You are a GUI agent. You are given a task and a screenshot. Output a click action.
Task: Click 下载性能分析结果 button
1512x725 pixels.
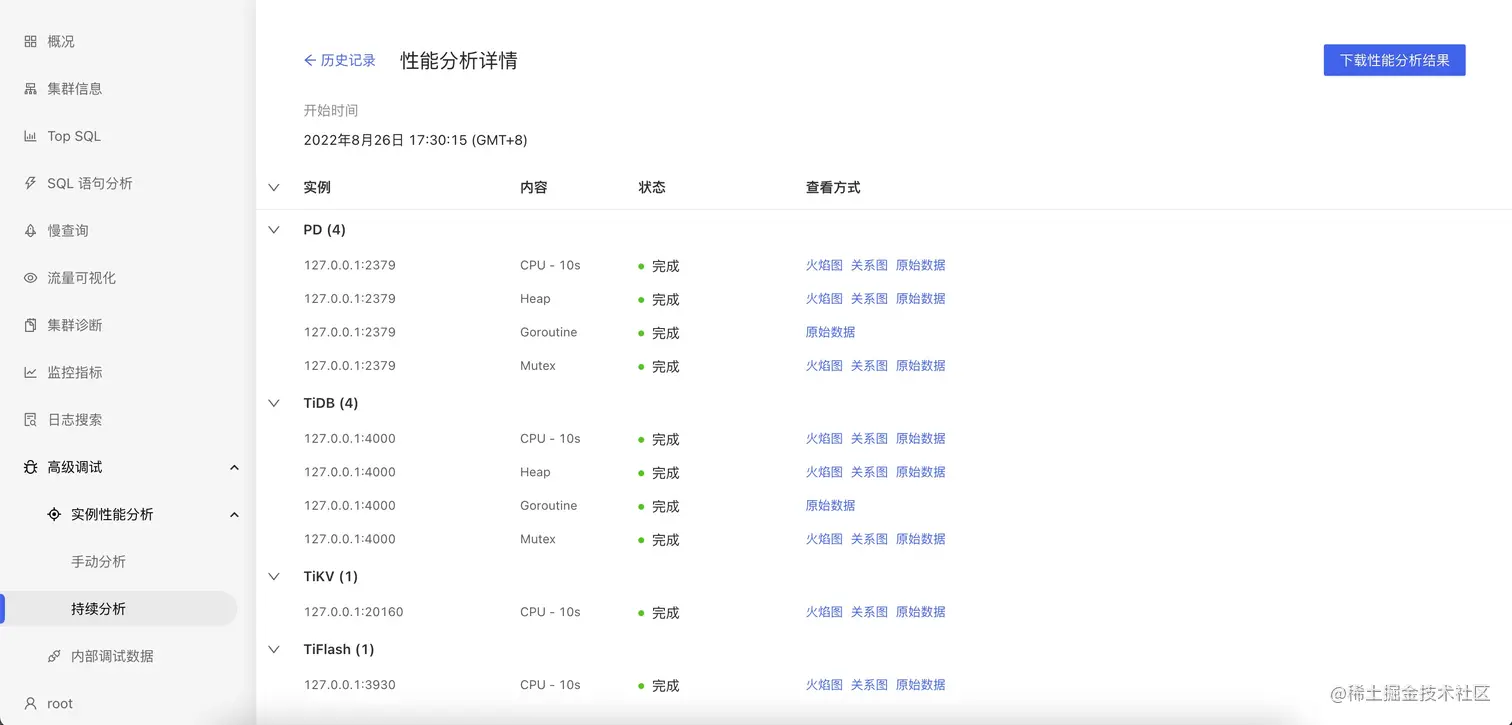[x=1394, y=60]
